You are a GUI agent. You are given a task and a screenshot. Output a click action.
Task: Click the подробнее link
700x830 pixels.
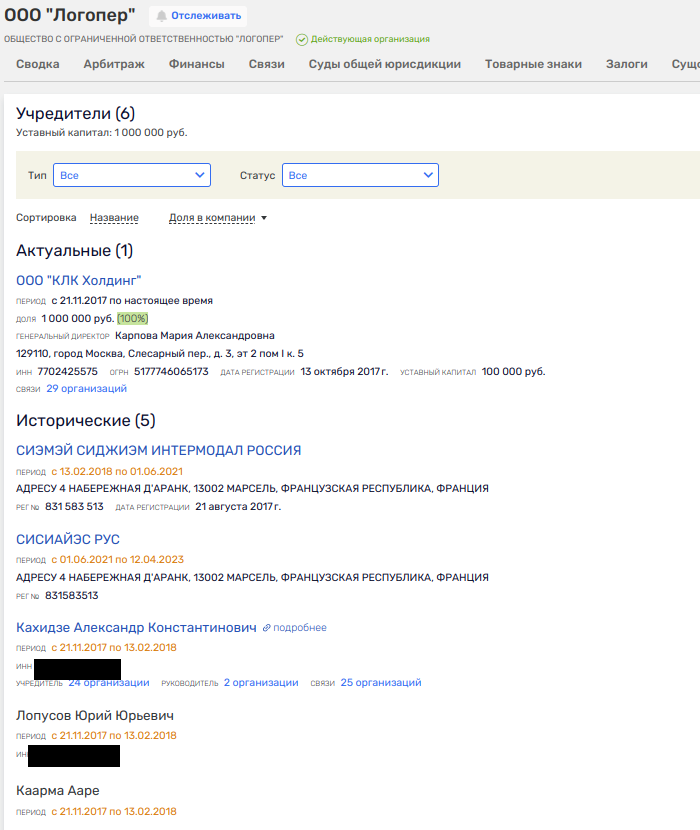300,628
